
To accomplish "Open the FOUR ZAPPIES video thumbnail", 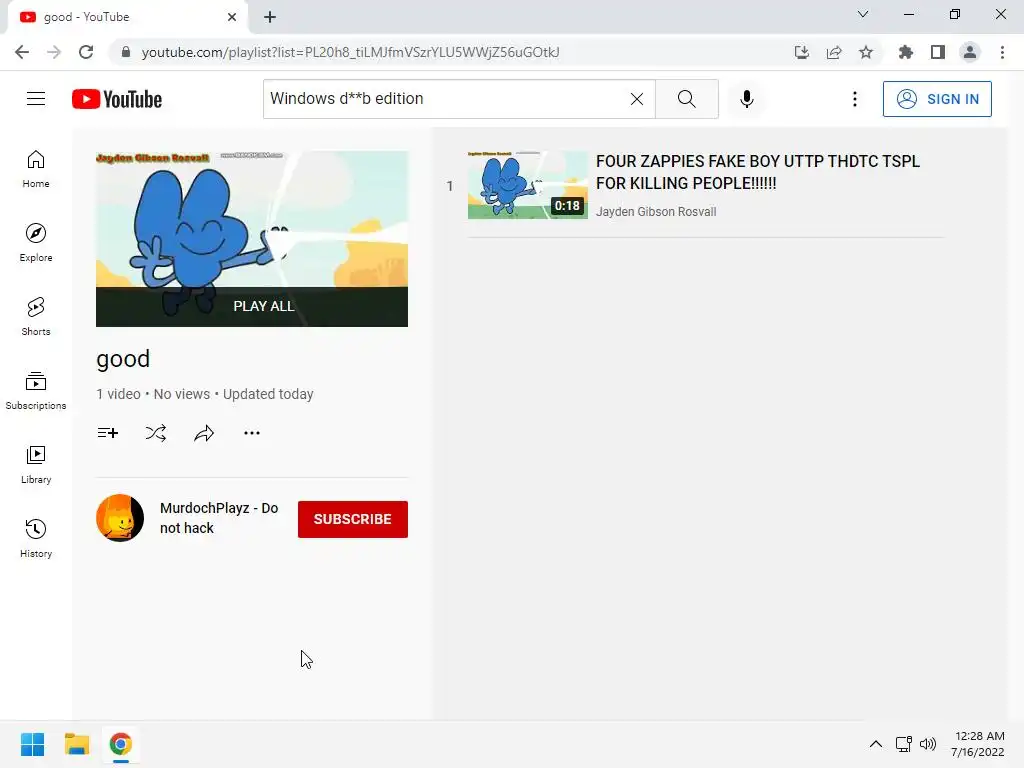I will pyautogui.click(x=528, y=185).
